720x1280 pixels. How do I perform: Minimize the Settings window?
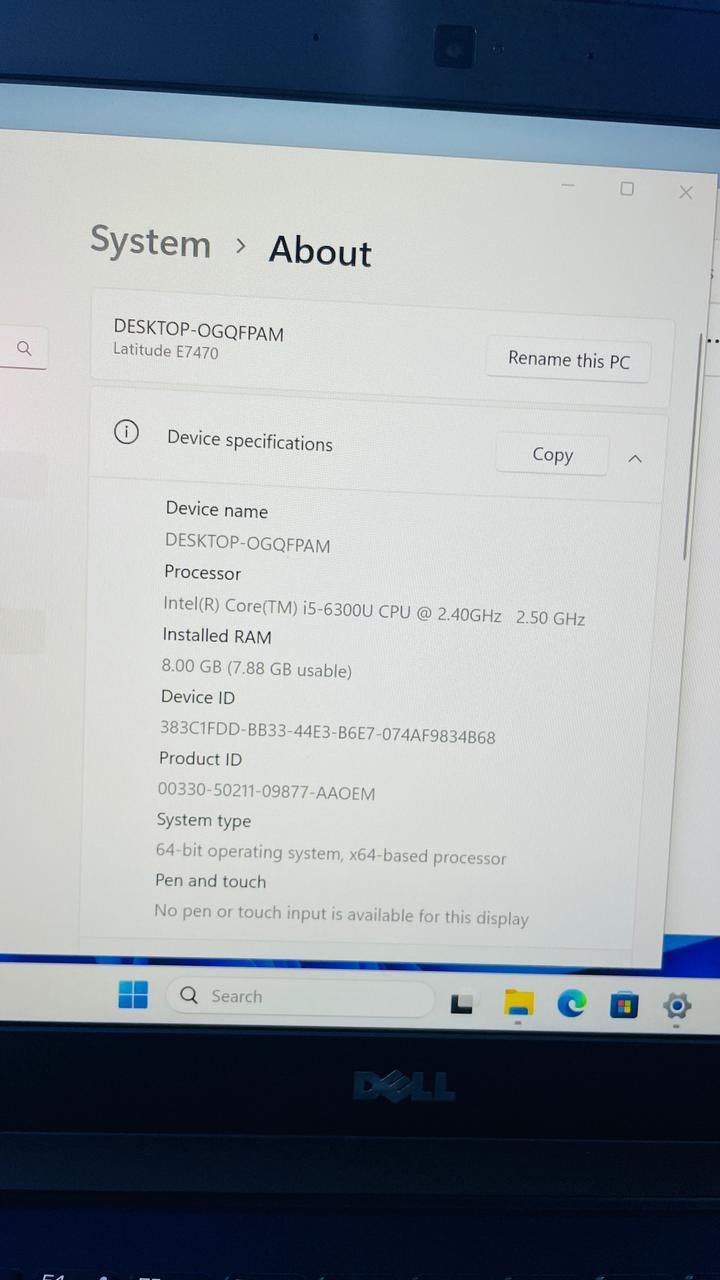pos(568,186)
